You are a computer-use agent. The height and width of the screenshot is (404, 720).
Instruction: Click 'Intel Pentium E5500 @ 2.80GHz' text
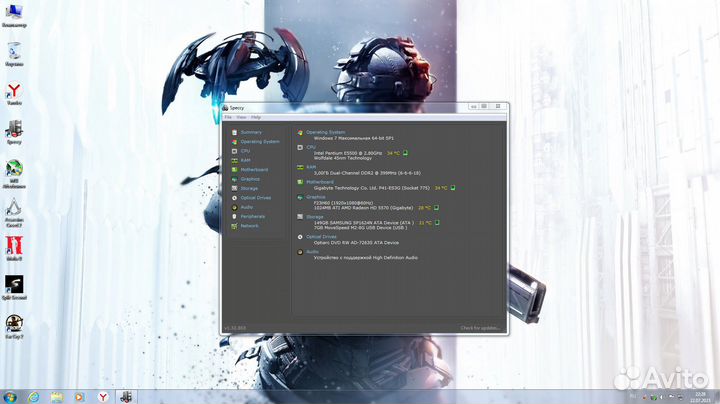tap(348, 153)
